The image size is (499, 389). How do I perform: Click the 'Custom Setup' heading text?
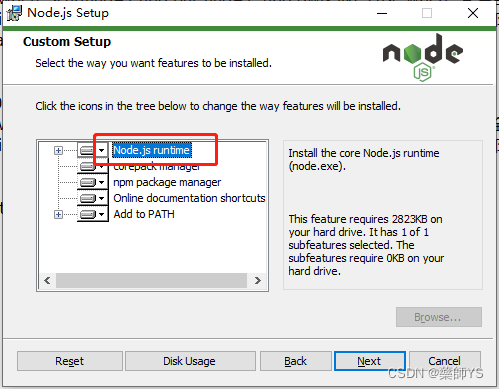[x=67, y=42]
